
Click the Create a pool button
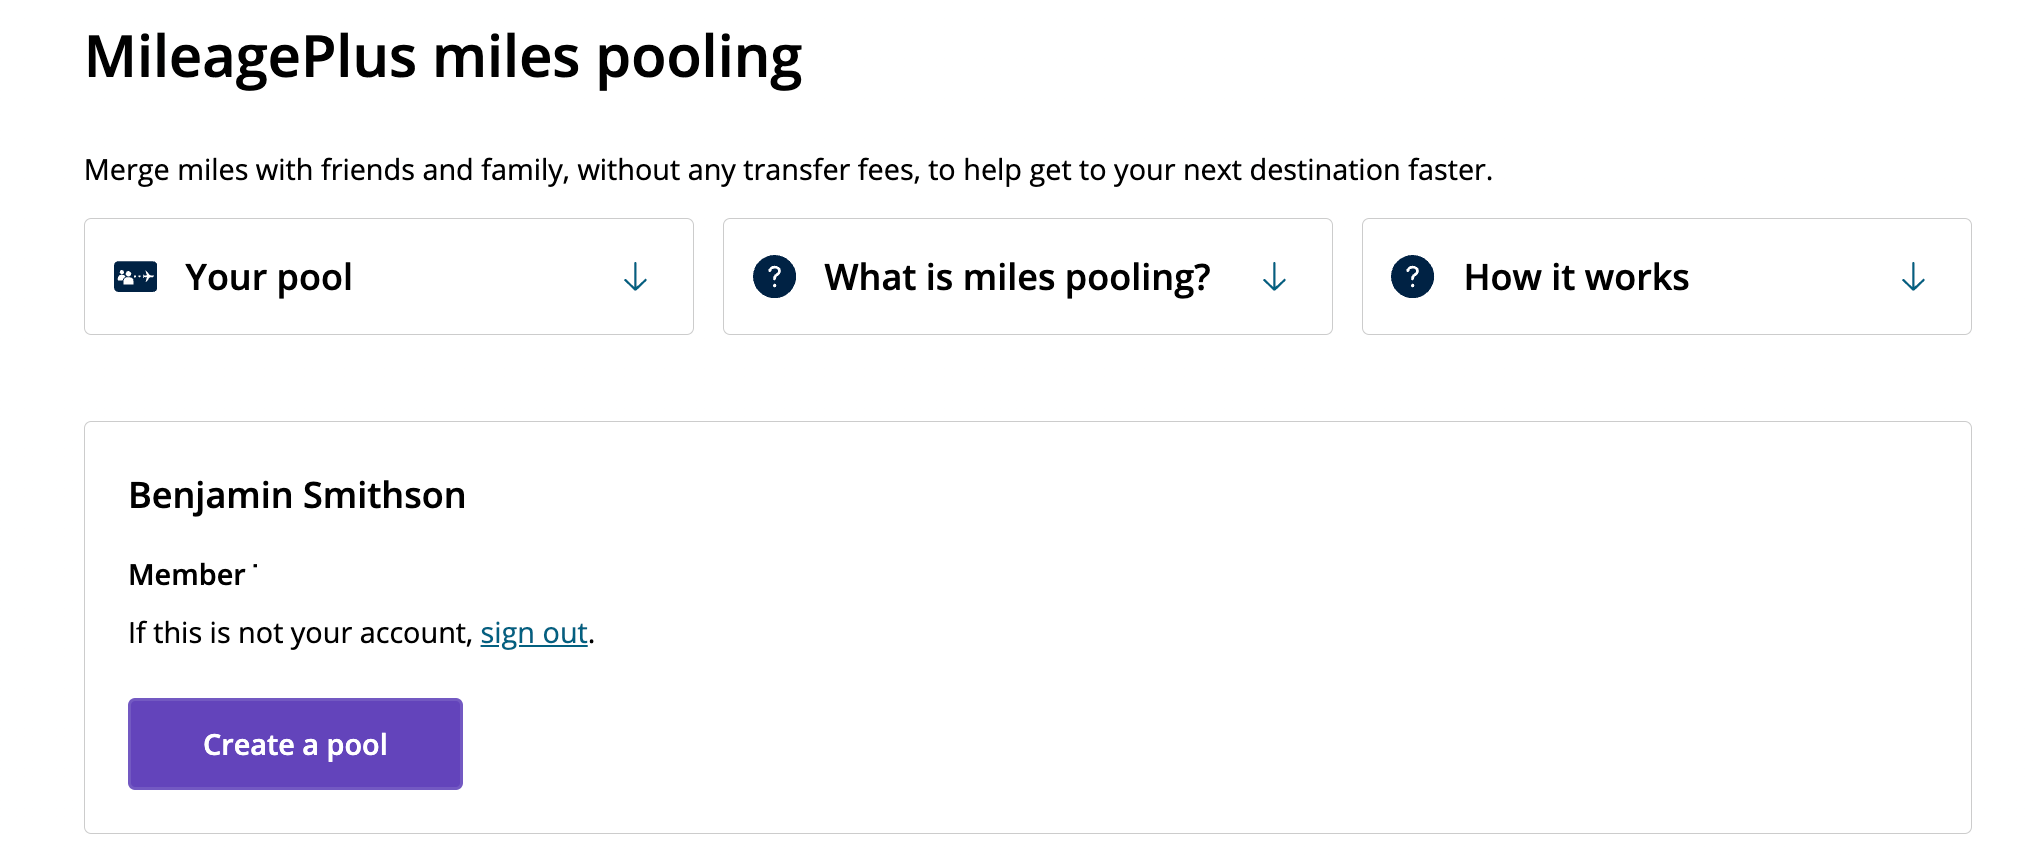[295, 744]
